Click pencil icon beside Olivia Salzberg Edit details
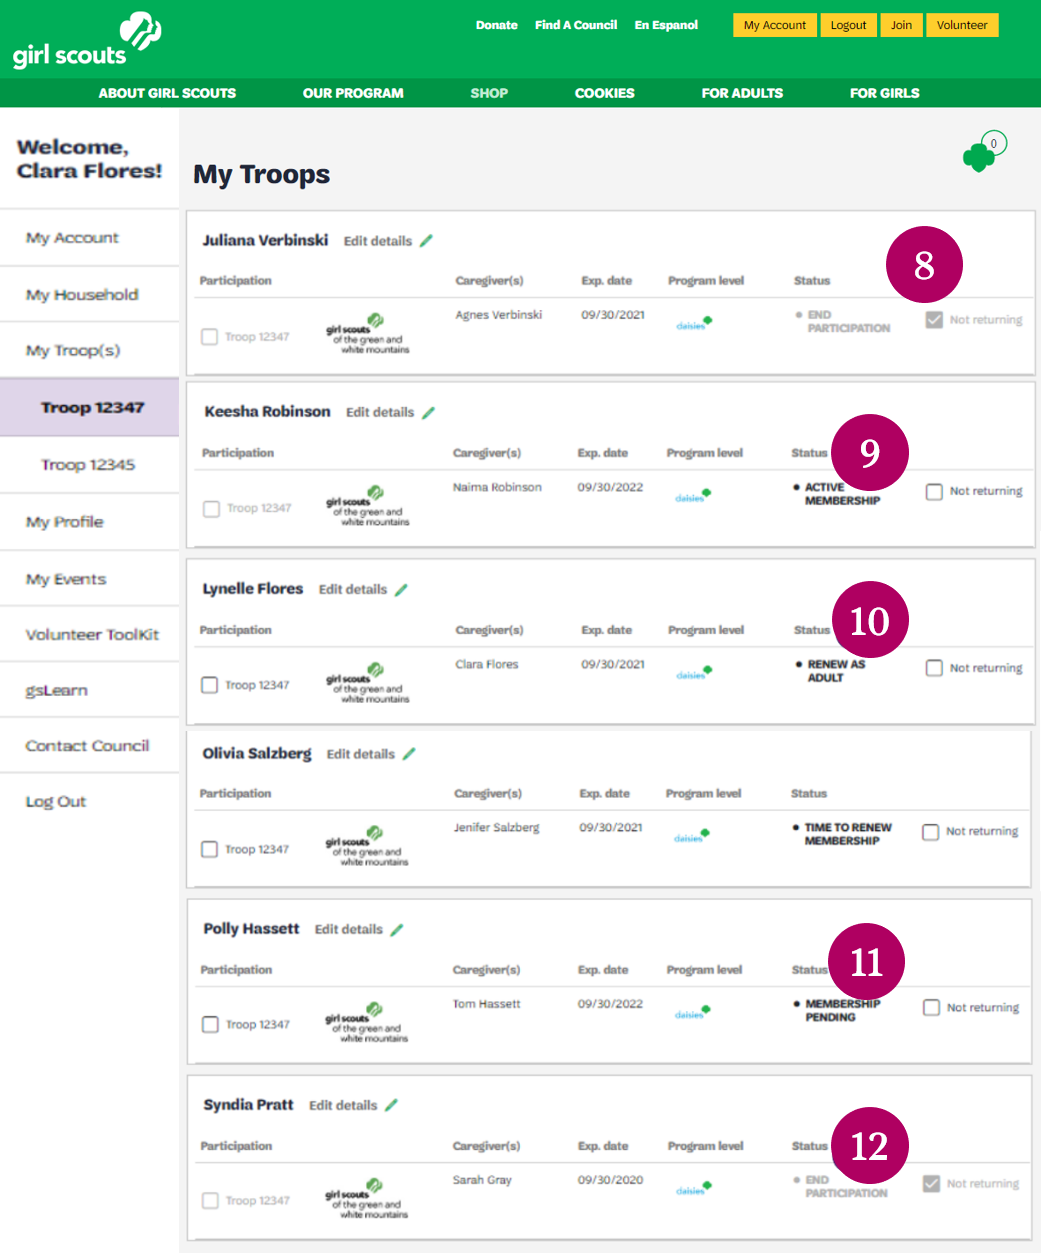 (x=409, y=754)
